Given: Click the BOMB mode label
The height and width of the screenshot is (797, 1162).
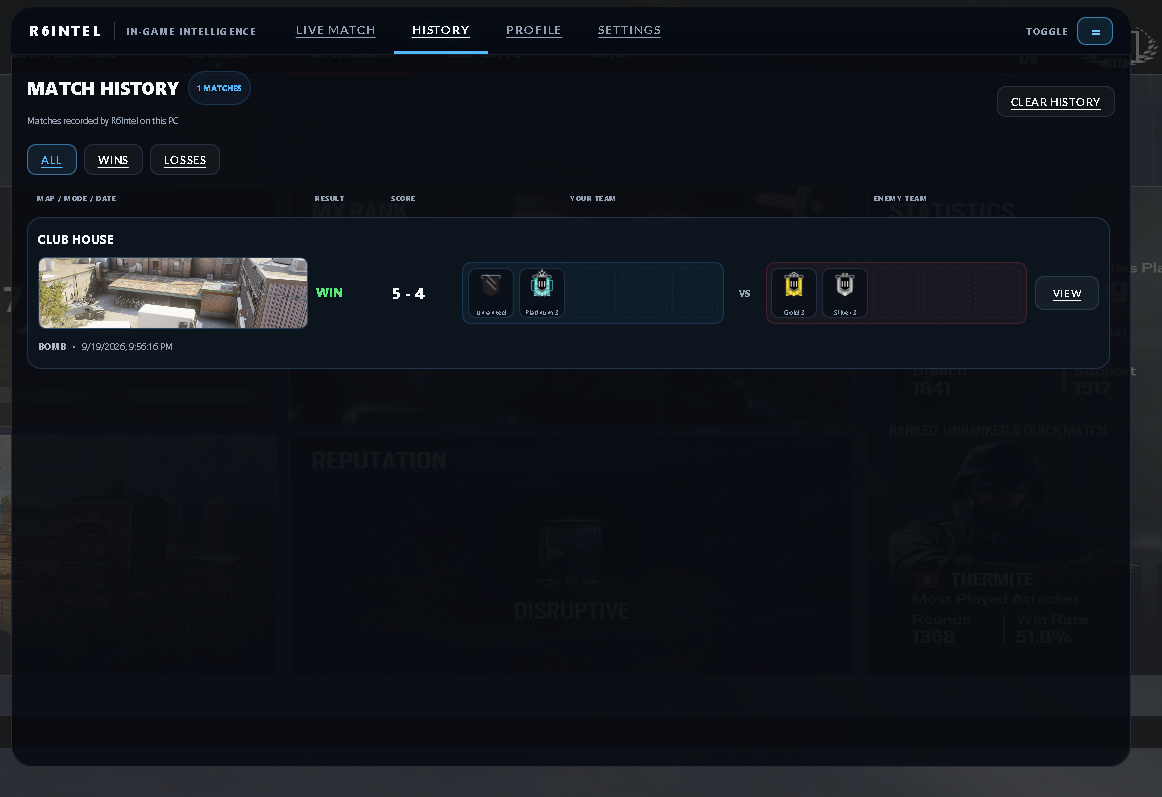Looking at the screenshot, I should tap(53, 346).
